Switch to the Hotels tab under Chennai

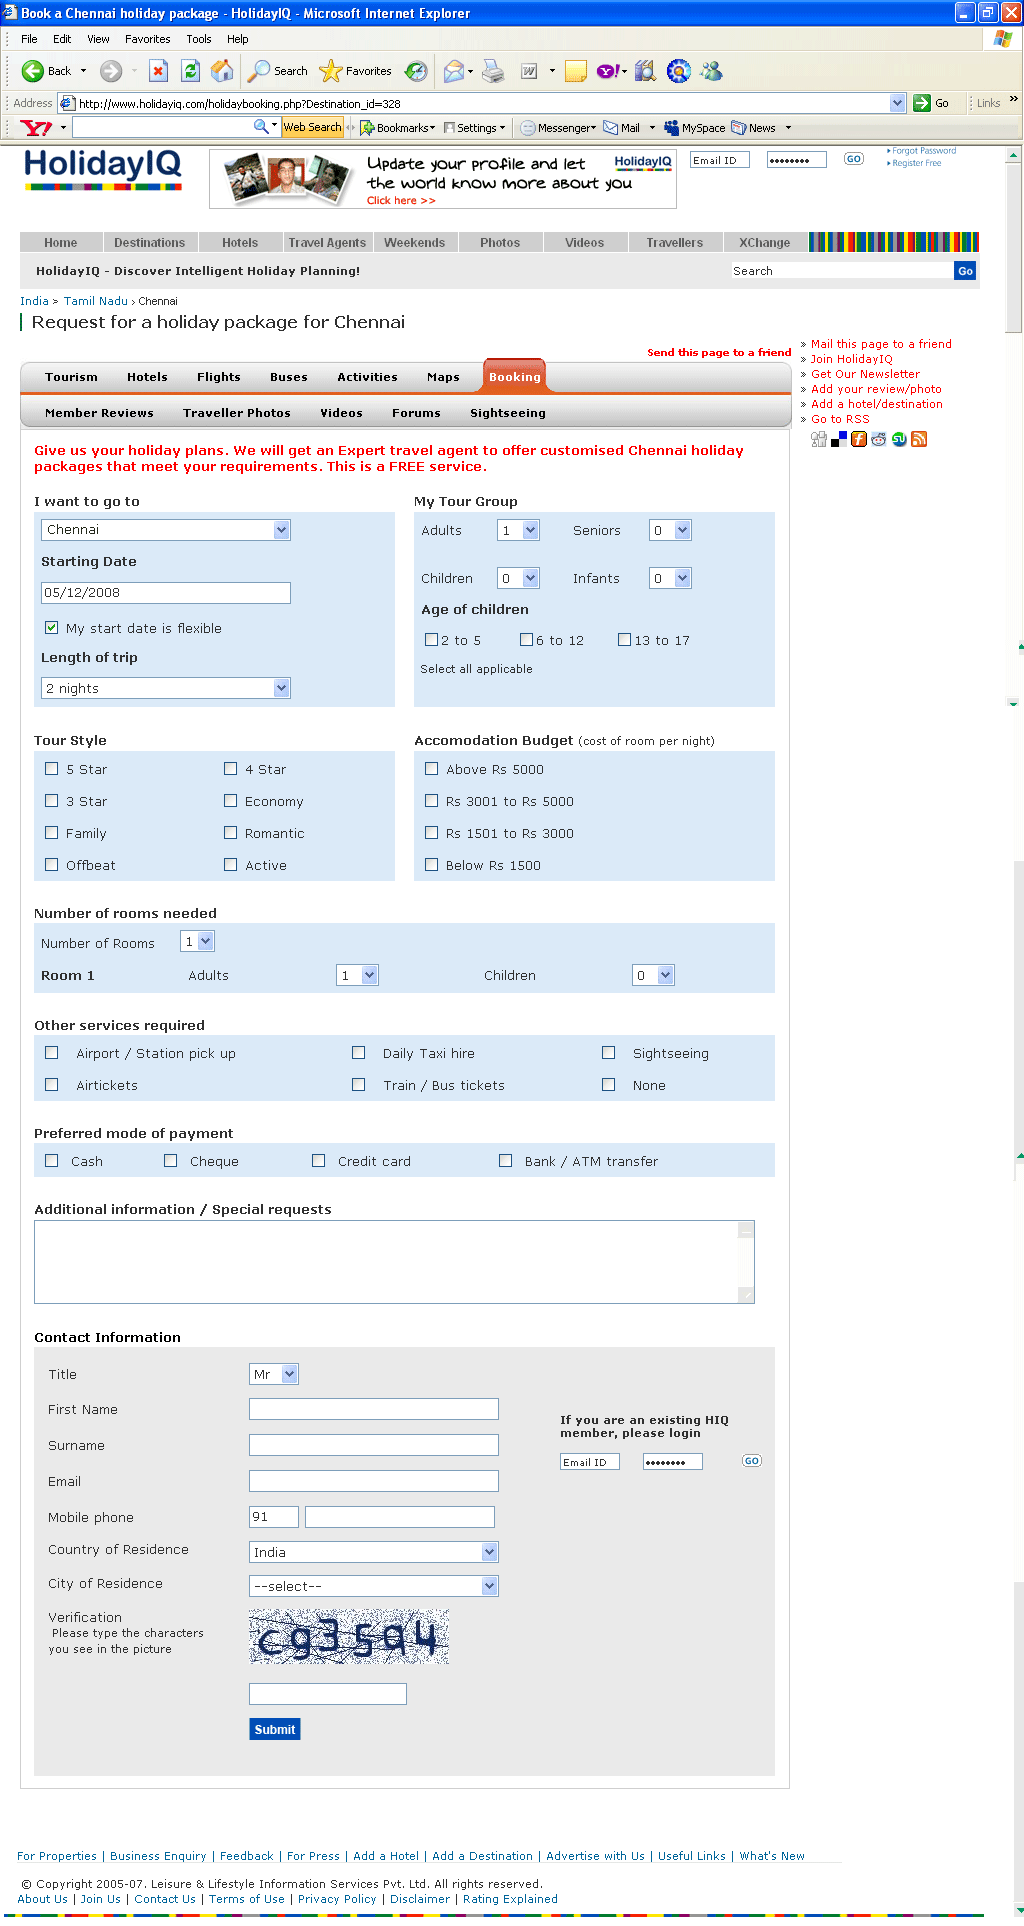pos(147,377)
